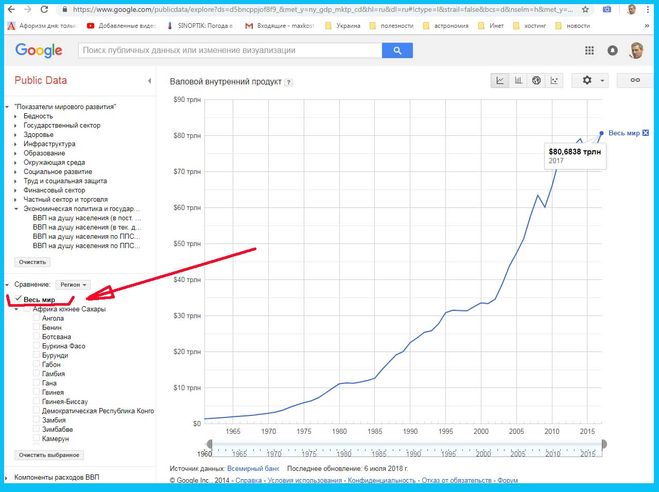
Task: Click the "Очистить выбранное" button
Action: click(48, 455)
